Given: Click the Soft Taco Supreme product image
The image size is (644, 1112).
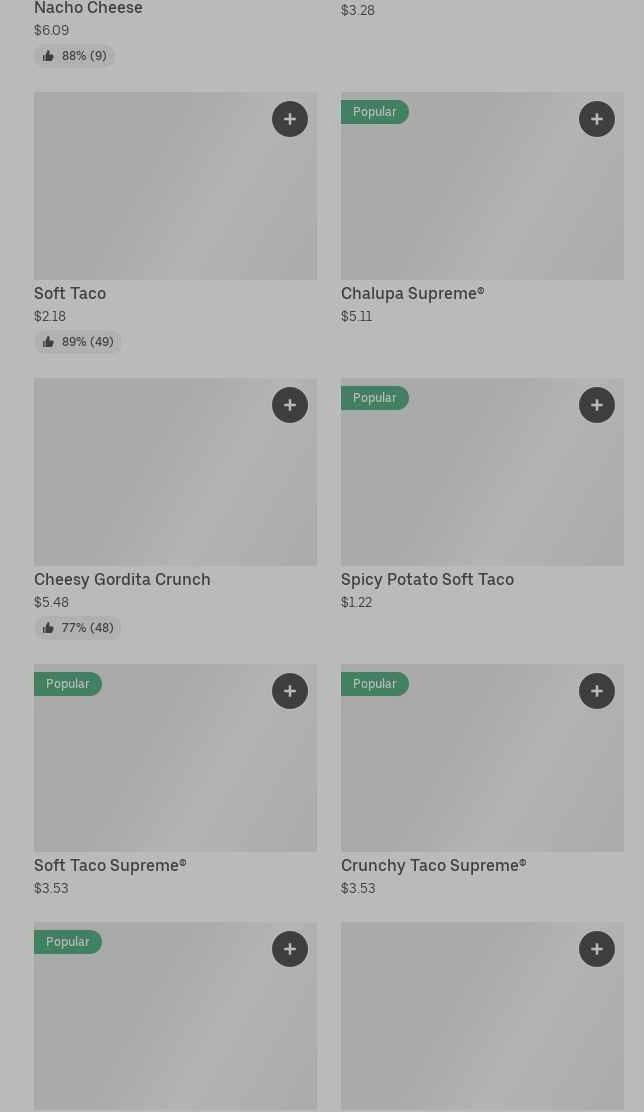Looking at the screenshot, I should click(175, 768).
